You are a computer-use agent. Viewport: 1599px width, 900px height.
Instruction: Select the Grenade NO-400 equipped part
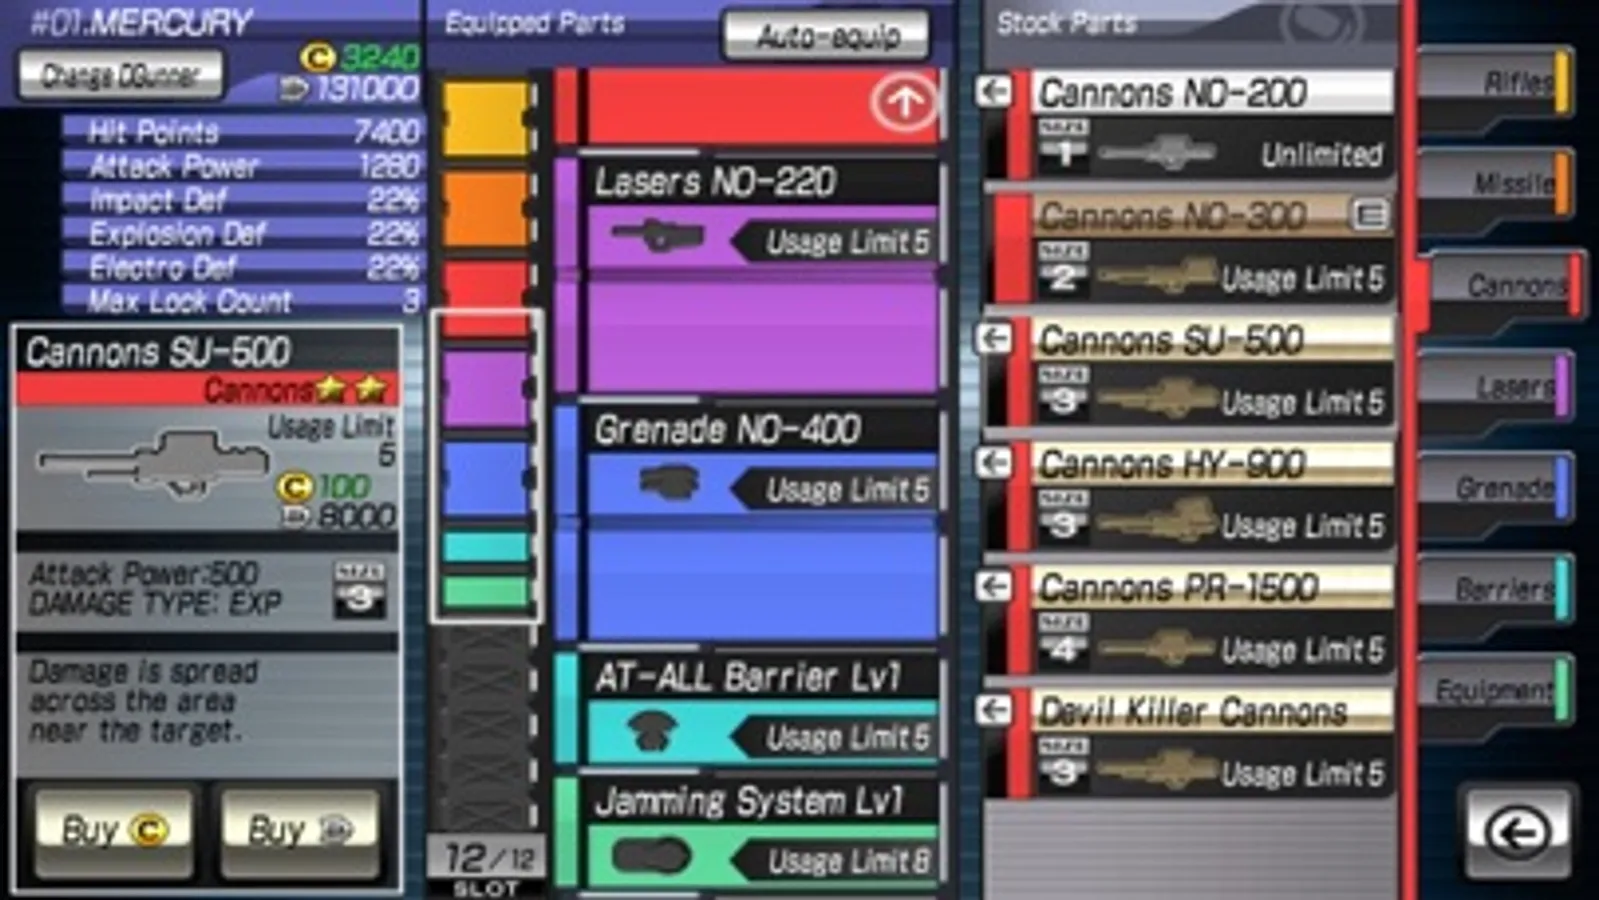click(749, 522)
